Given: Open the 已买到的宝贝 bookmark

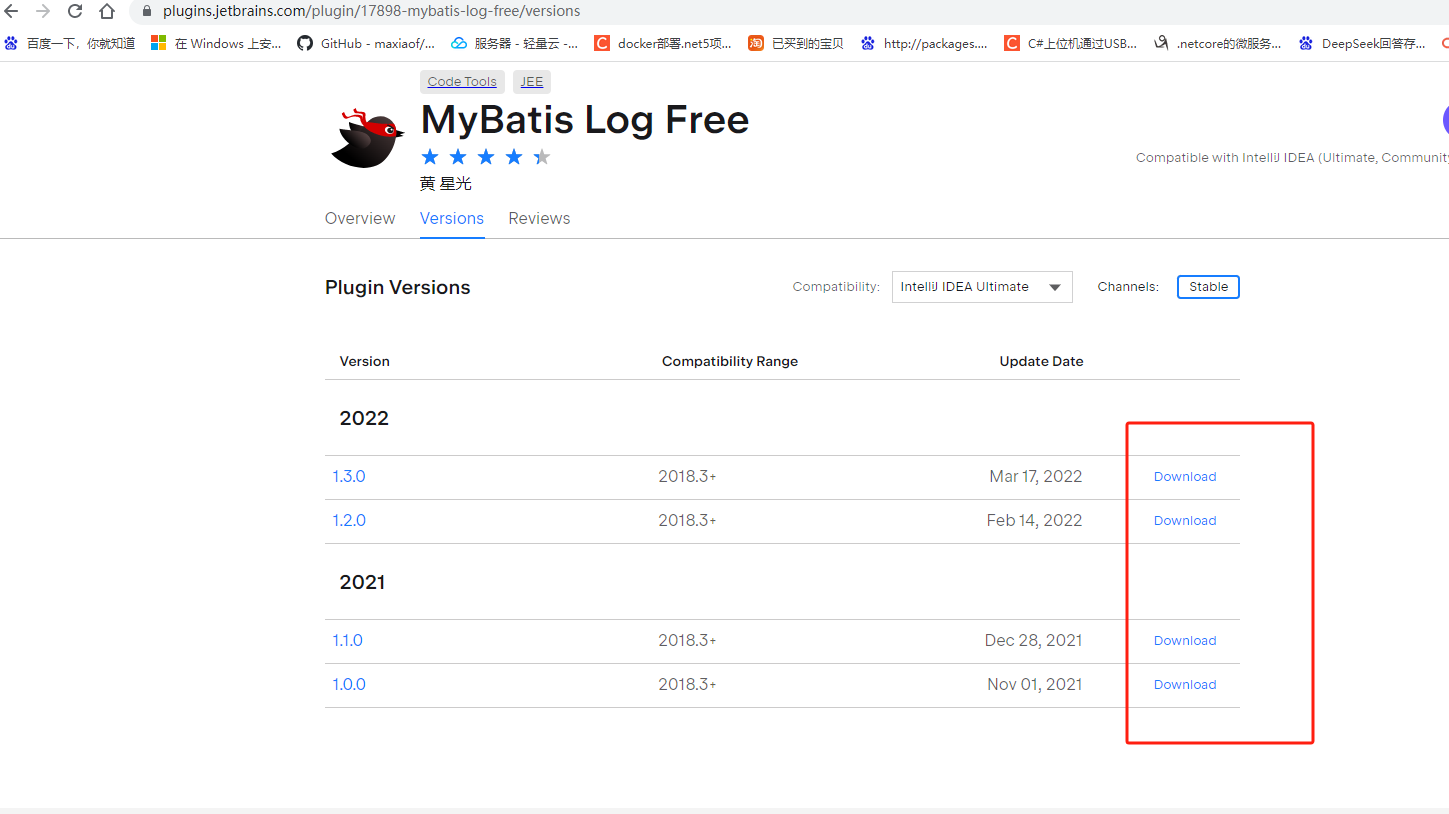Looking at the screenshot, I should coord(796,43).
